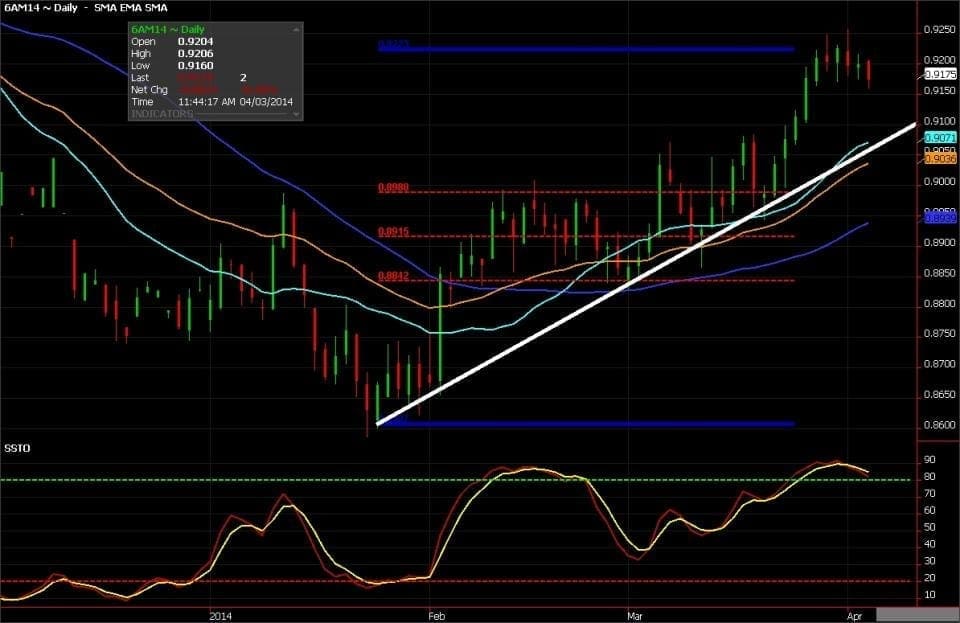The height and width of the screenshot is (623, 960).
Task: Click the Feb marker on time axis
Action: 436,616
